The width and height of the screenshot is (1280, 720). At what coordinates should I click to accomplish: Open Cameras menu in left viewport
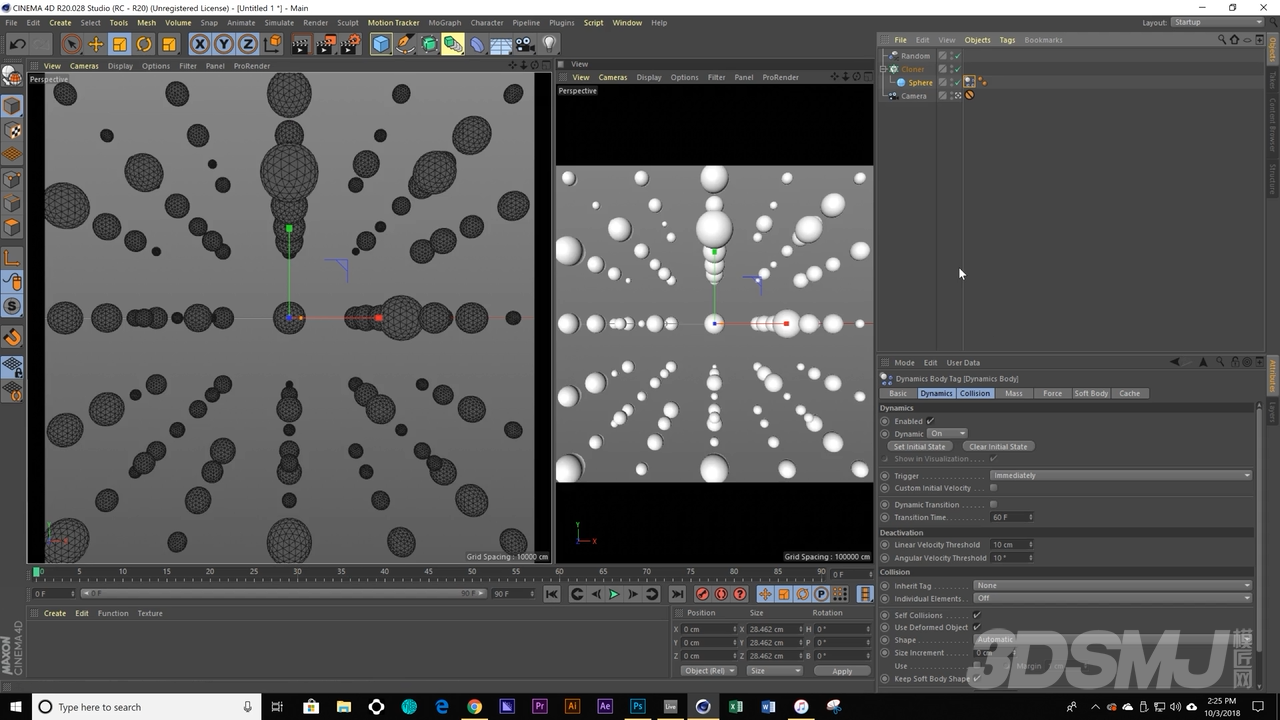pos(84,66)
